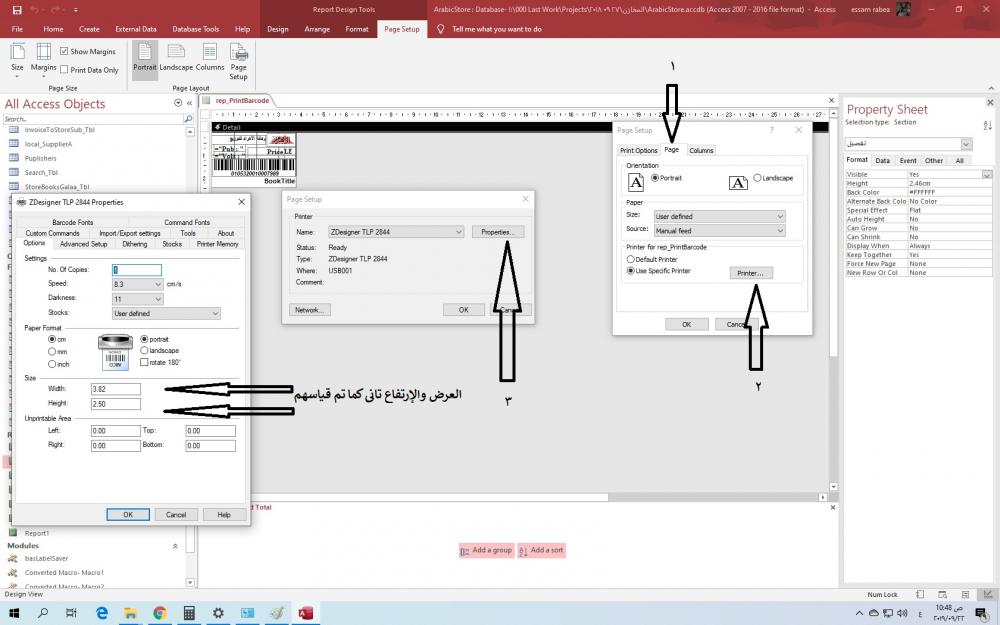Select the cm paper format unit

pos(52,339)
